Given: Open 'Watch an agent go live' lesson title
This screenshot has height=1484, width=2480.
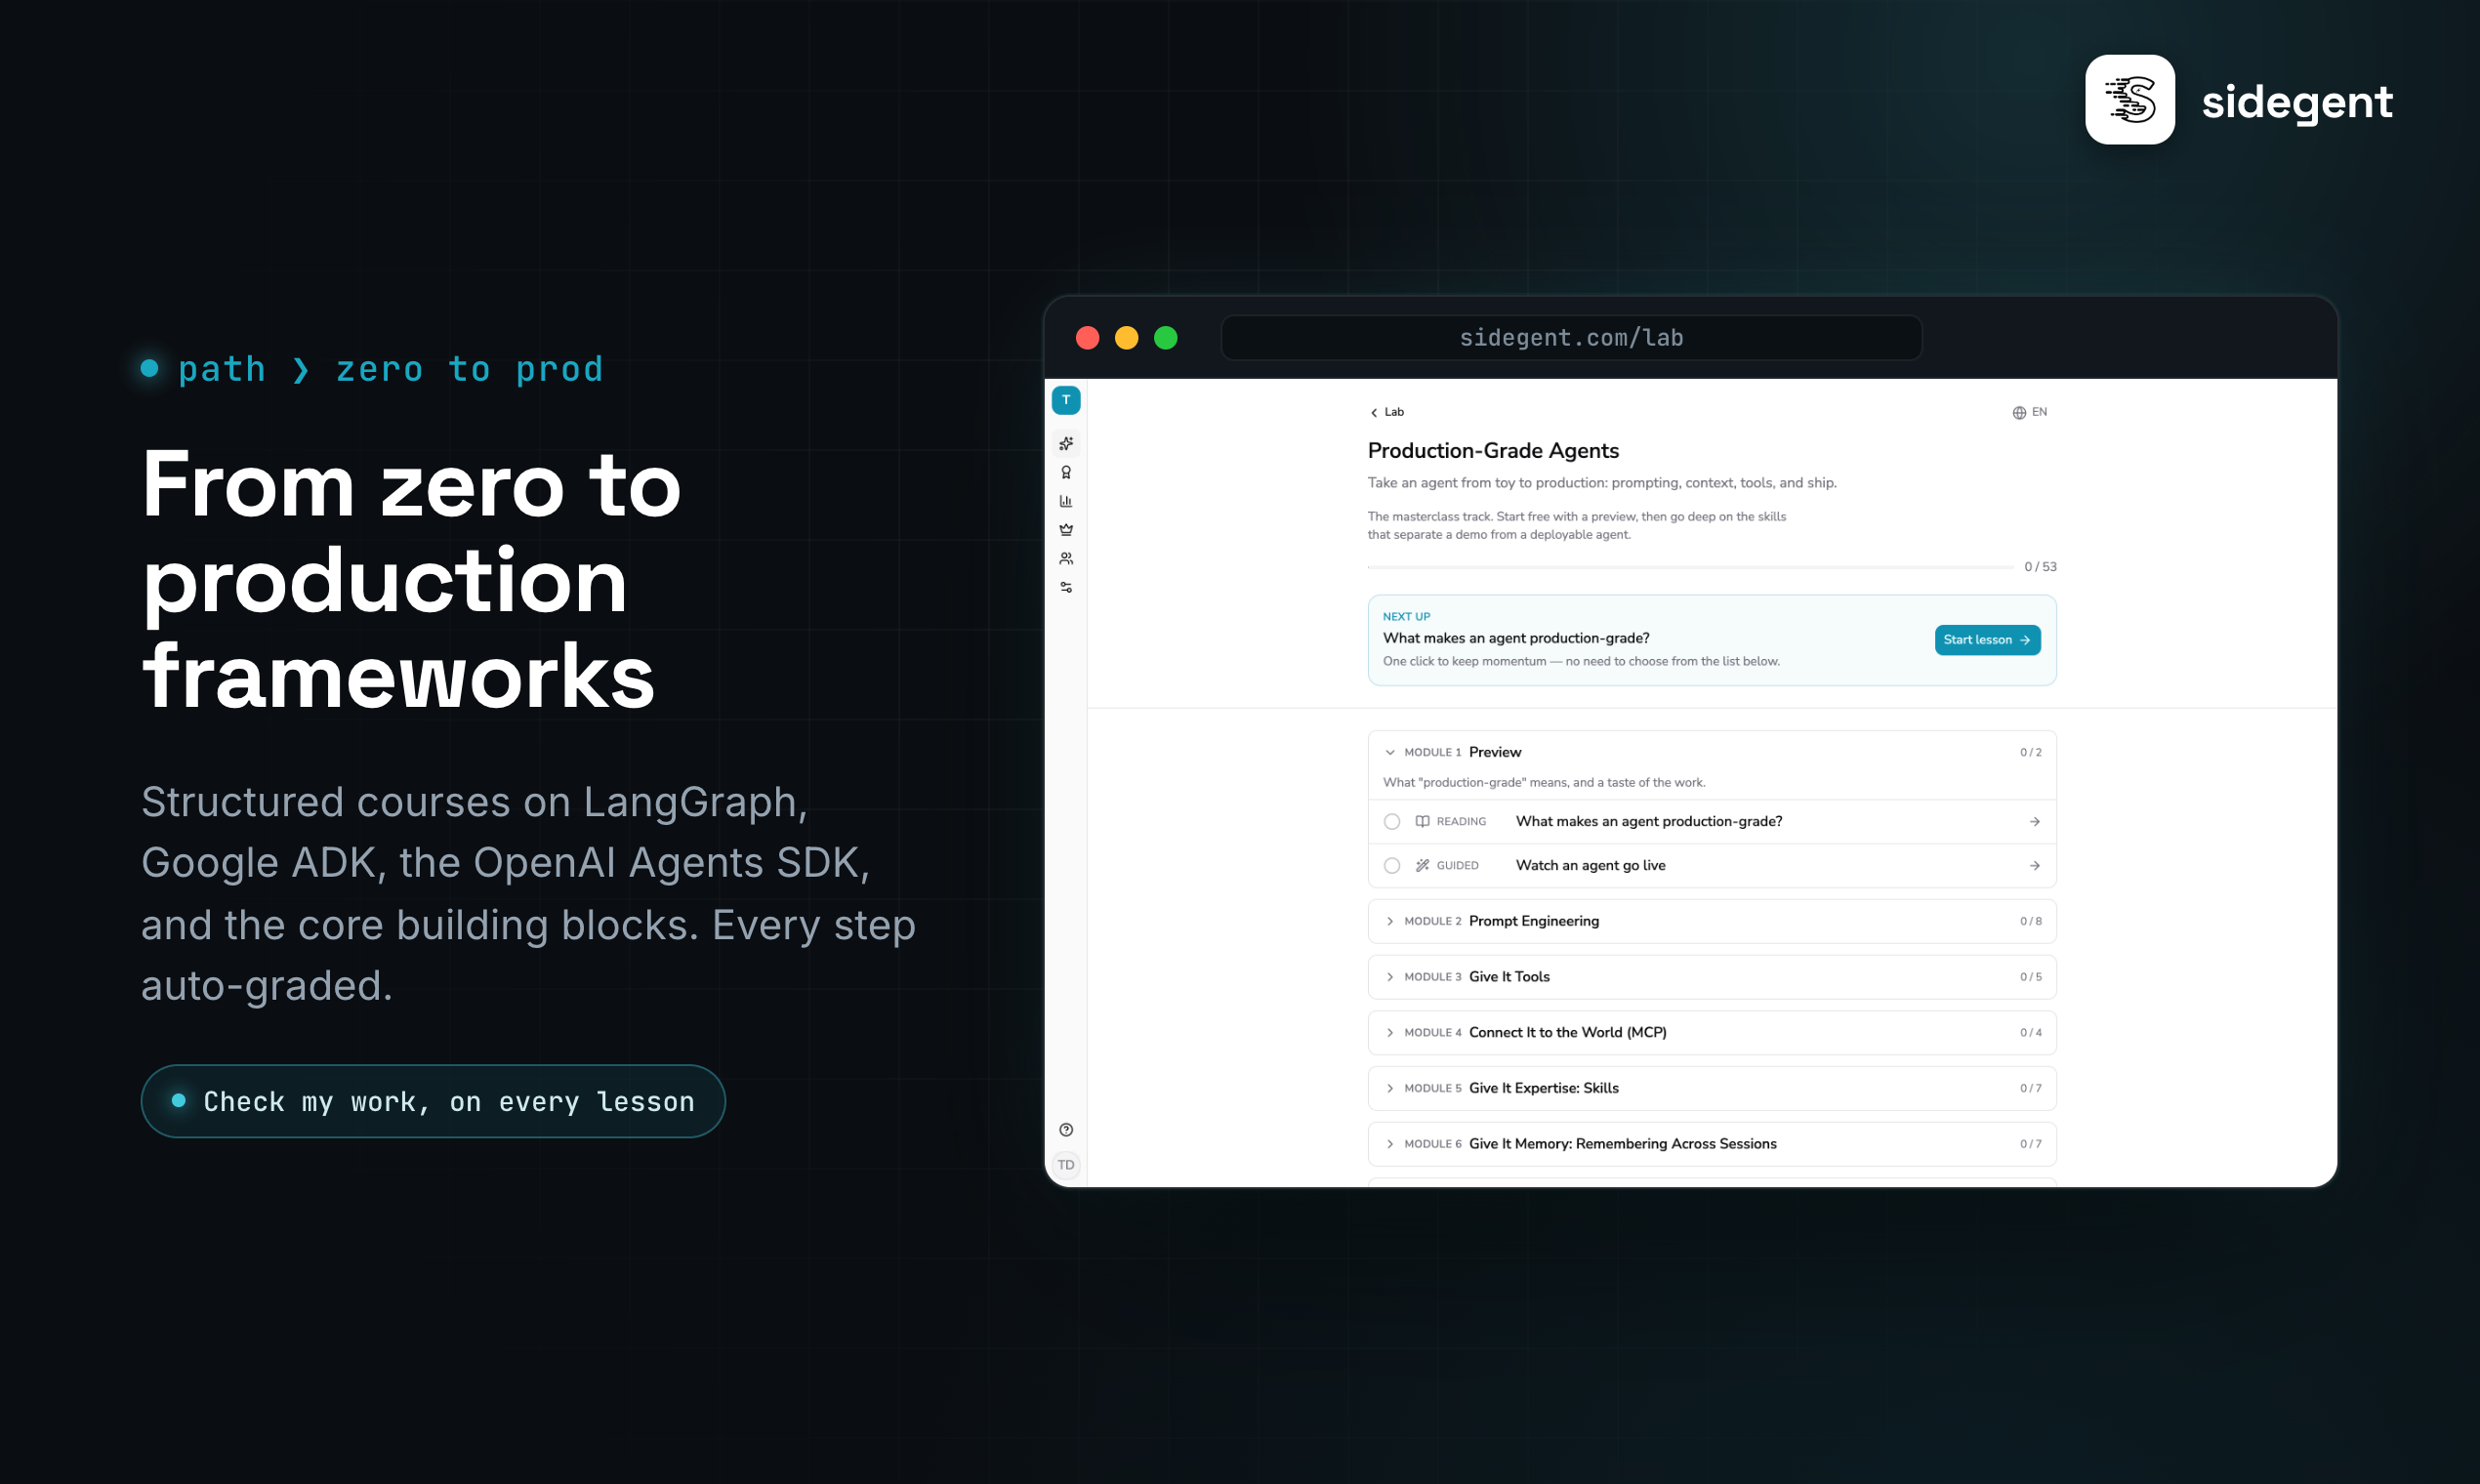Looking at the screenshot, I should [1590, 865].
